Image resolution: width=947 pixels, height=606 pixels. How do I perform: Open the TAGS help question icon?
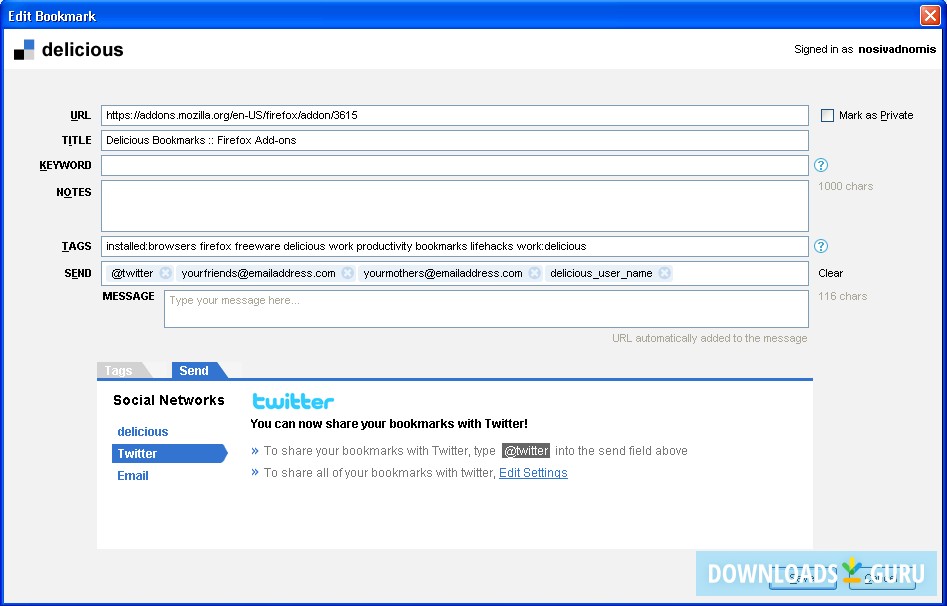tap(821, 246)
